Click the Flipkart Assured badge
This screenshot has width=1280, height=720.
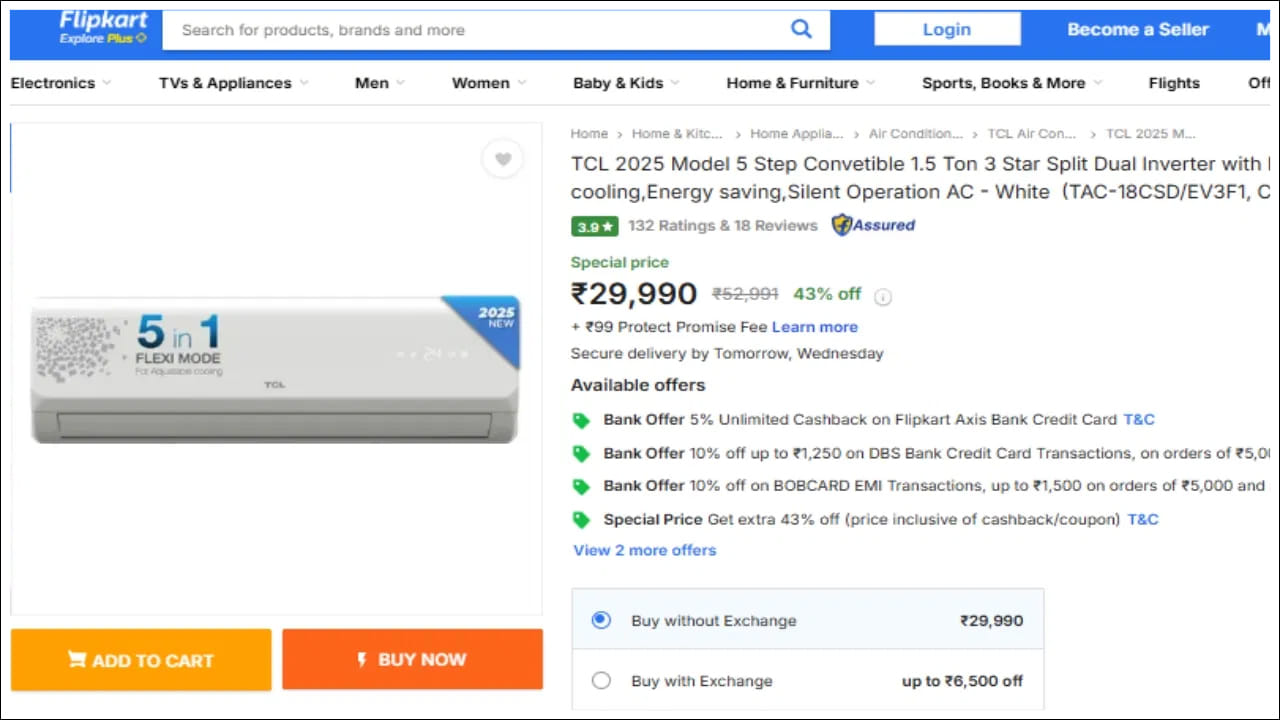[x=872, y=225]
